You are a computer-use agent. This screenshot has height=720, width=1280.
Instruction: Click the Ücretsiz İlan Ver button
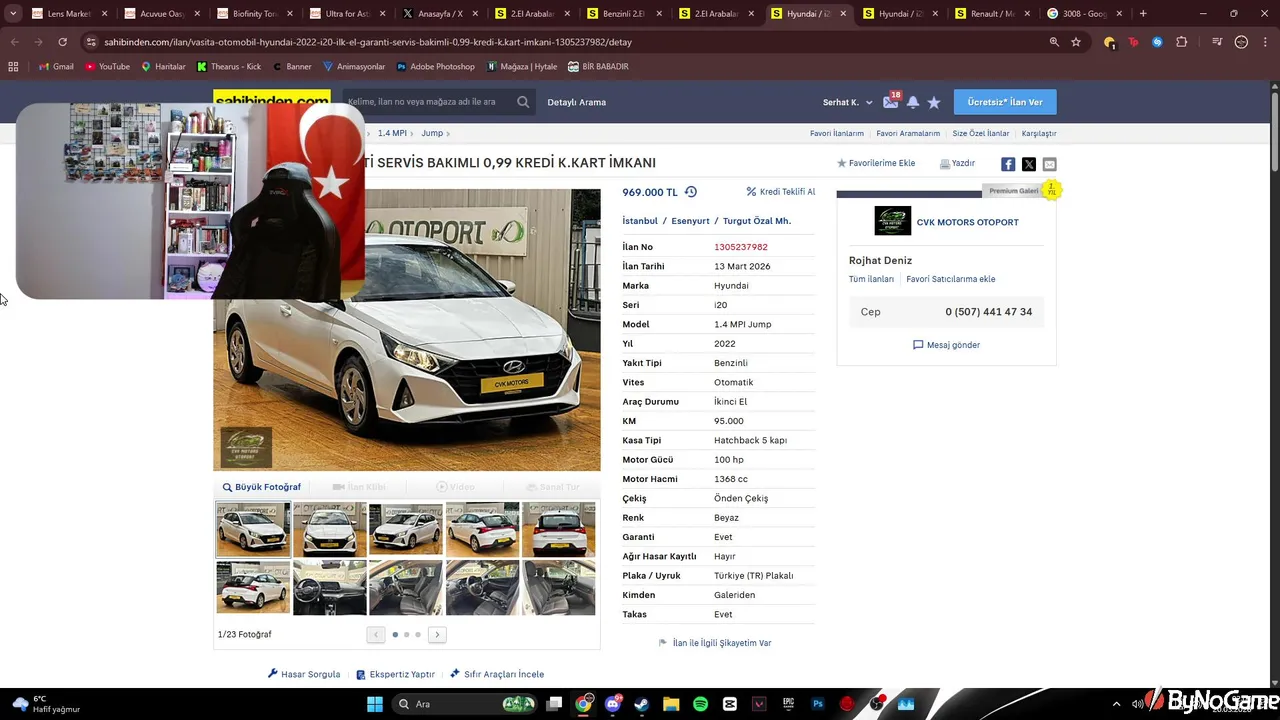[1005, 102]
